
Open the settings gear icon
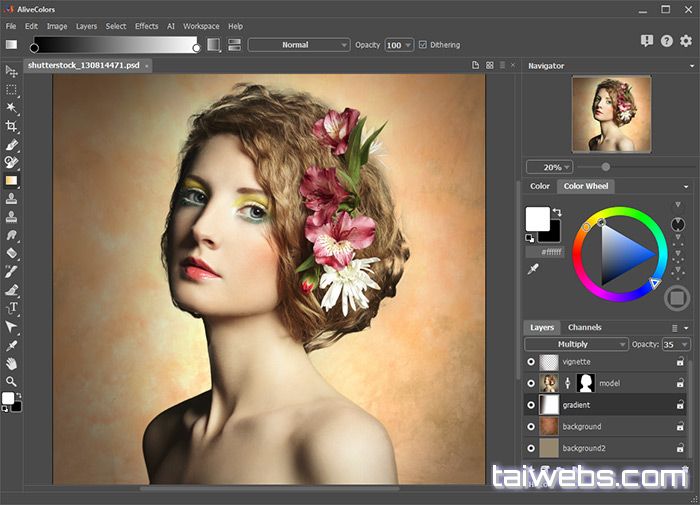[x=686, y=41]
